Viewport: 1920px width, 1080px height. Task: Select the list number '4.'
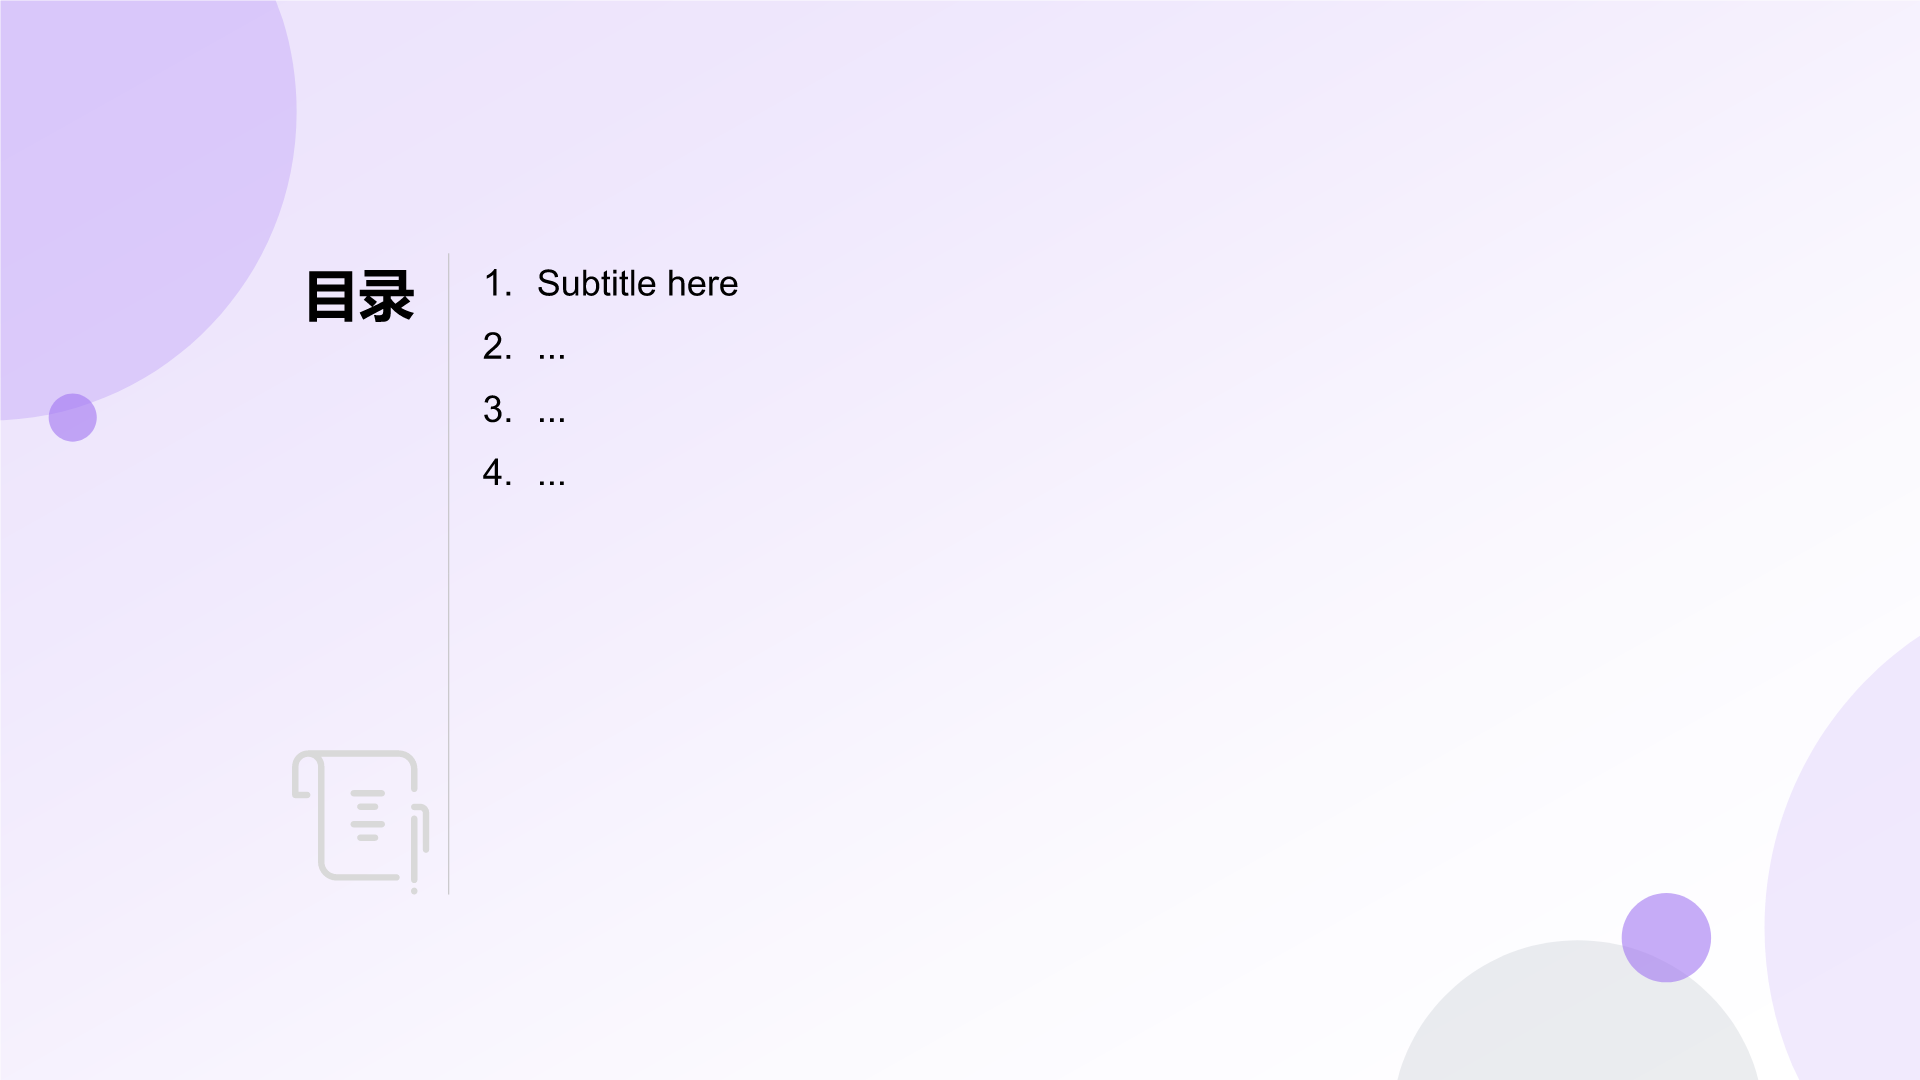[497, 473]
